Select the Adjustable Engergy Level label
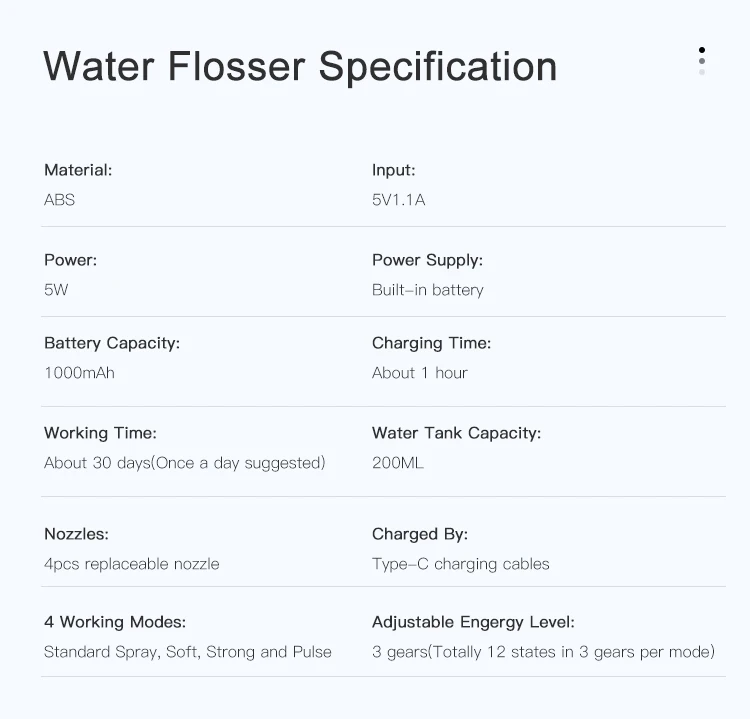The image size is (750, 719). tap(473, 622)
